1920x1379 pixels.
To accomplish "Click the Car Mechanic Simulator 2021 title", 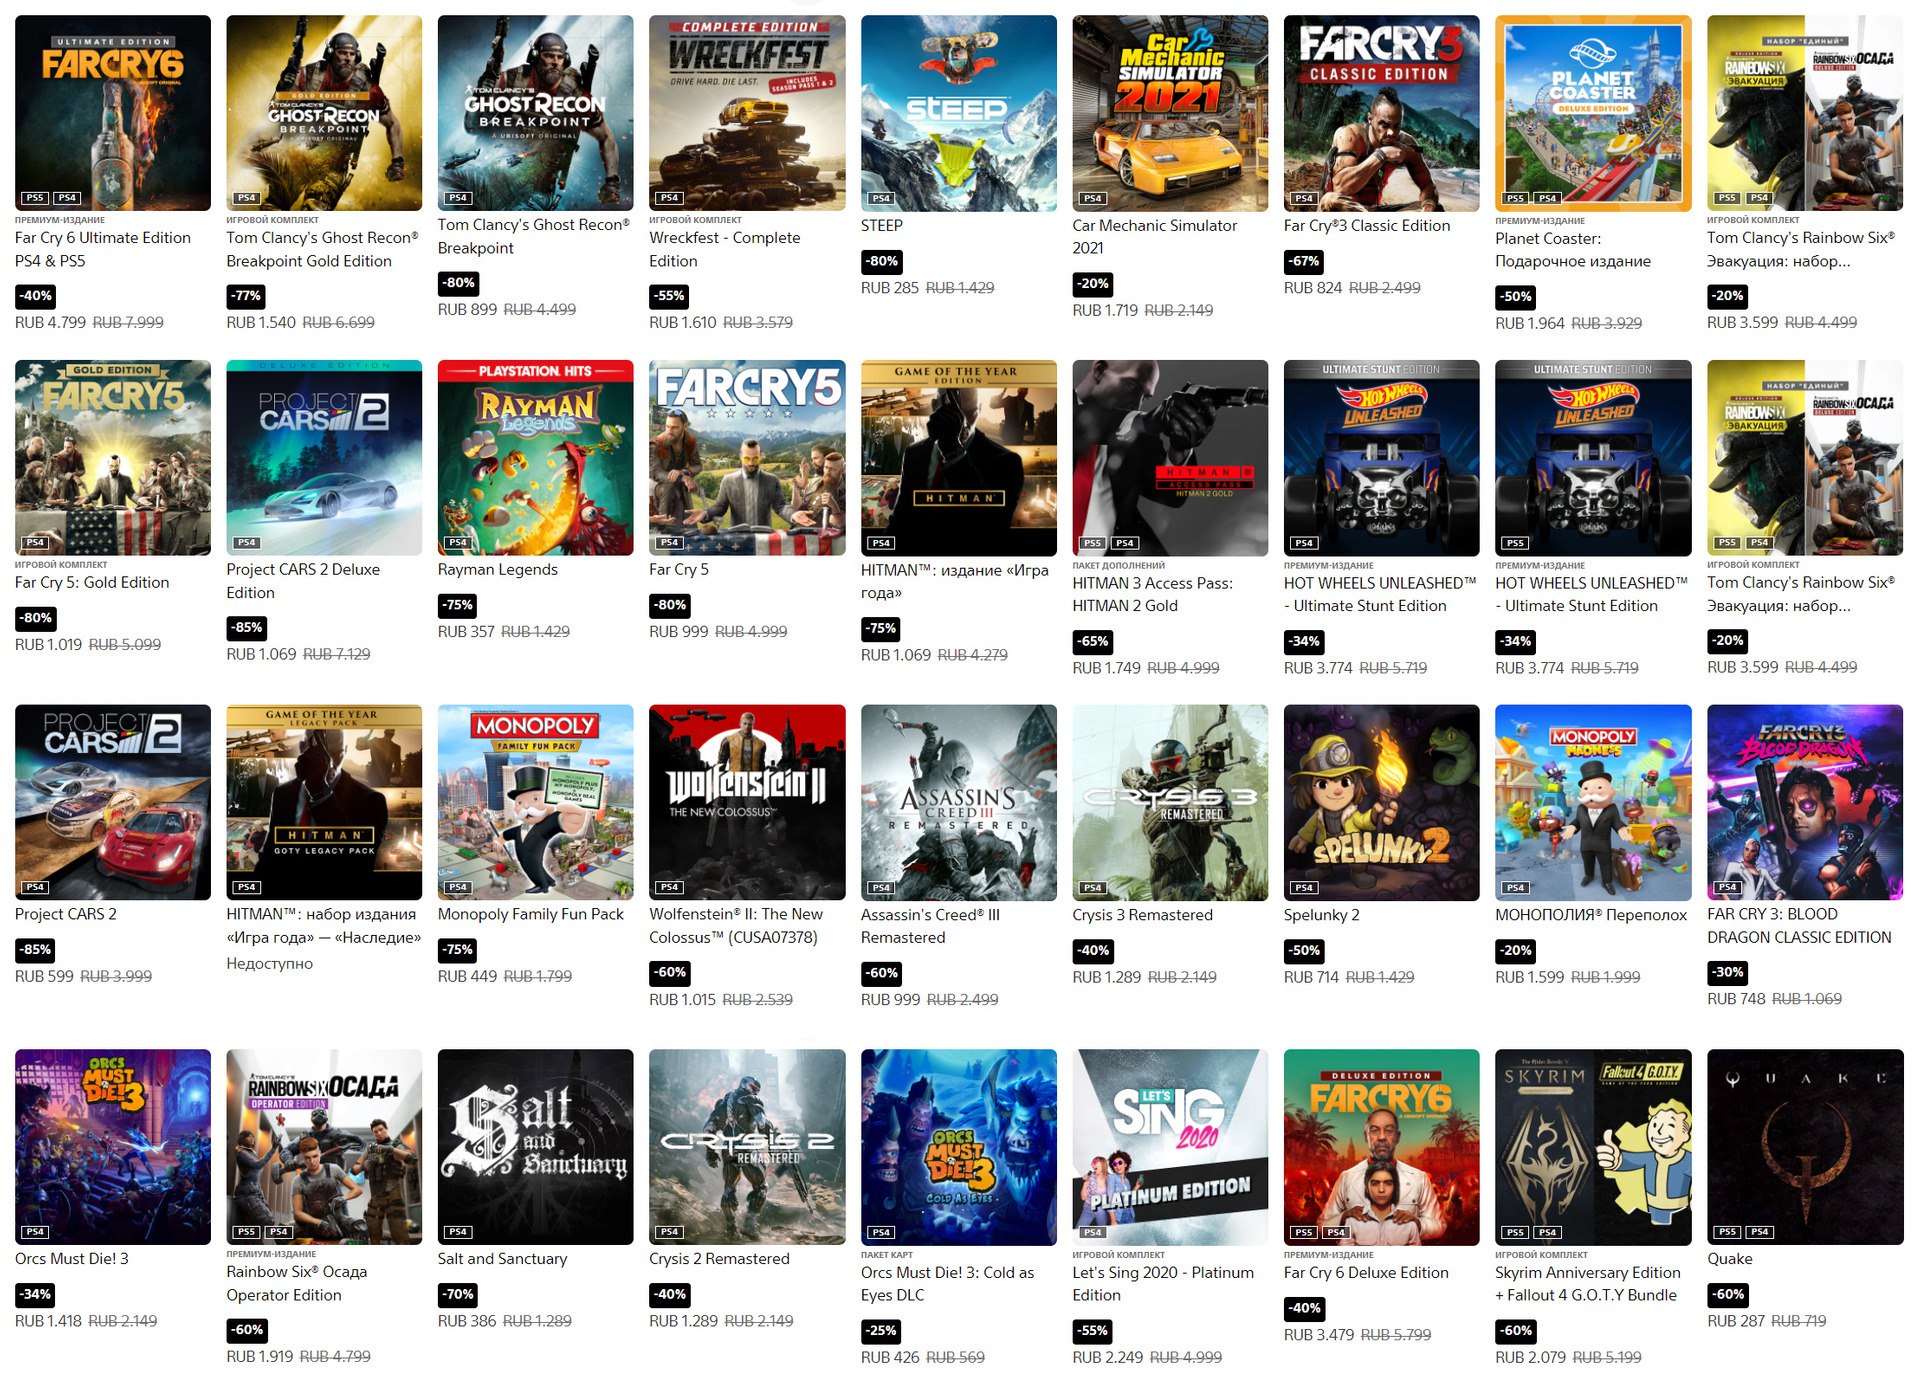I will tap(1154, 237).
